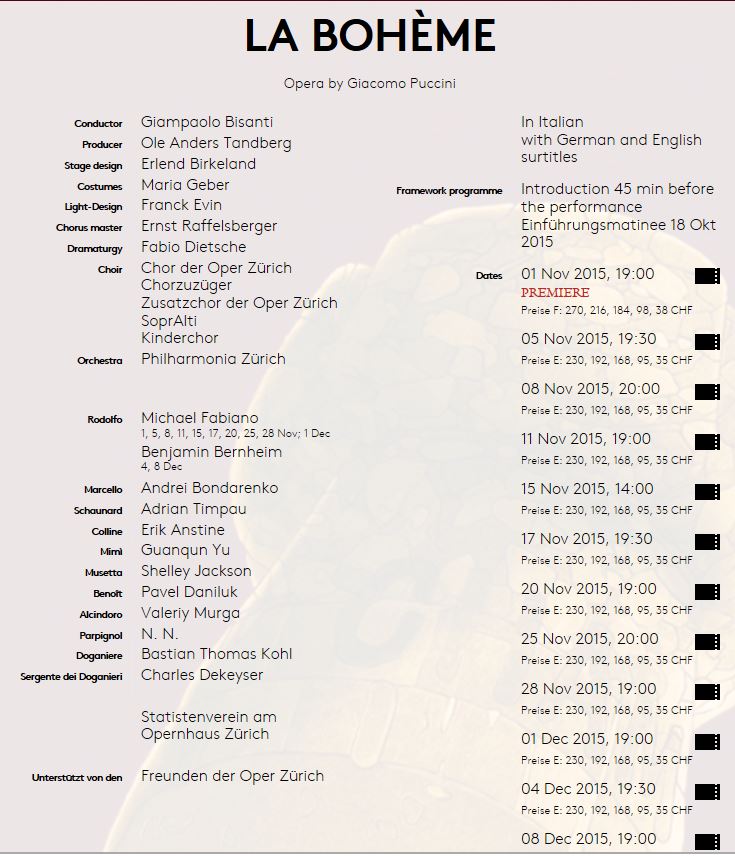The height and width of the screenshot is (856, 735).
Task: Click ticket icon for 01 Dec 2015
Action: click(707, 741)
